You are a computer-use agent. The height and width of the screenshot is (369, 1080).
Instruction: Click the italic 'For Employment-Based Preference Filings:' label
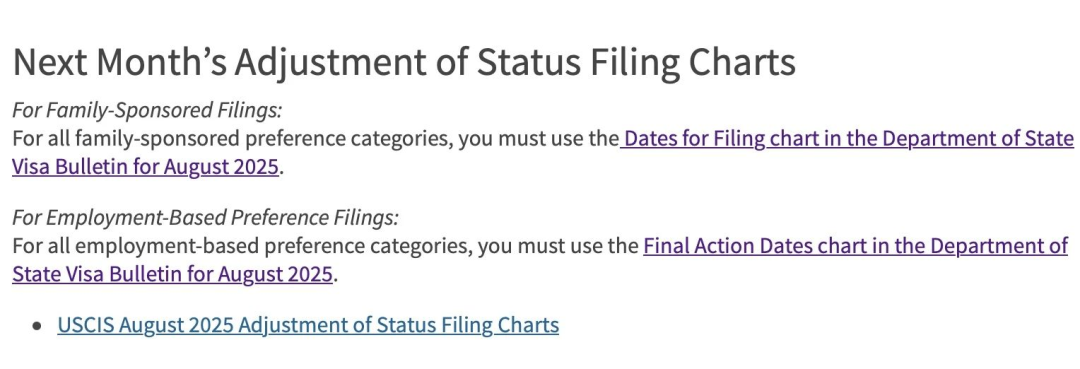click(205, 218)
